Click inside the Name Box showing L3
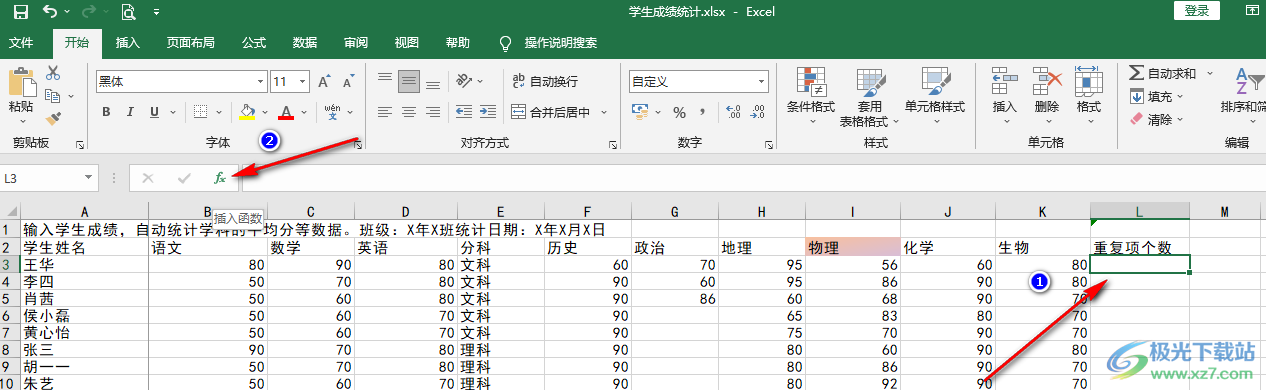This screenshot has width=1266, height=390. tap(42, 178)
